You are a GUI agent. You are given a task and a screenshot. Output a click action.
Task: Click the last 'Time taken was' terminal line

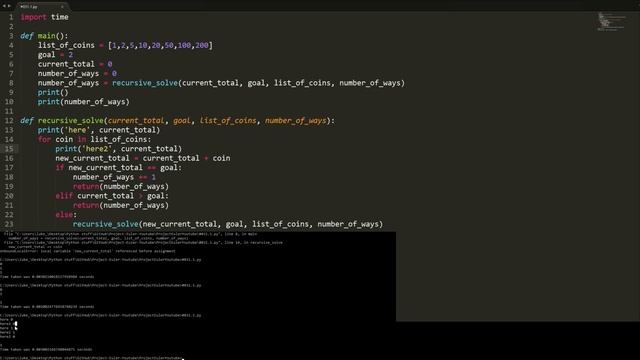pos(46,349)
